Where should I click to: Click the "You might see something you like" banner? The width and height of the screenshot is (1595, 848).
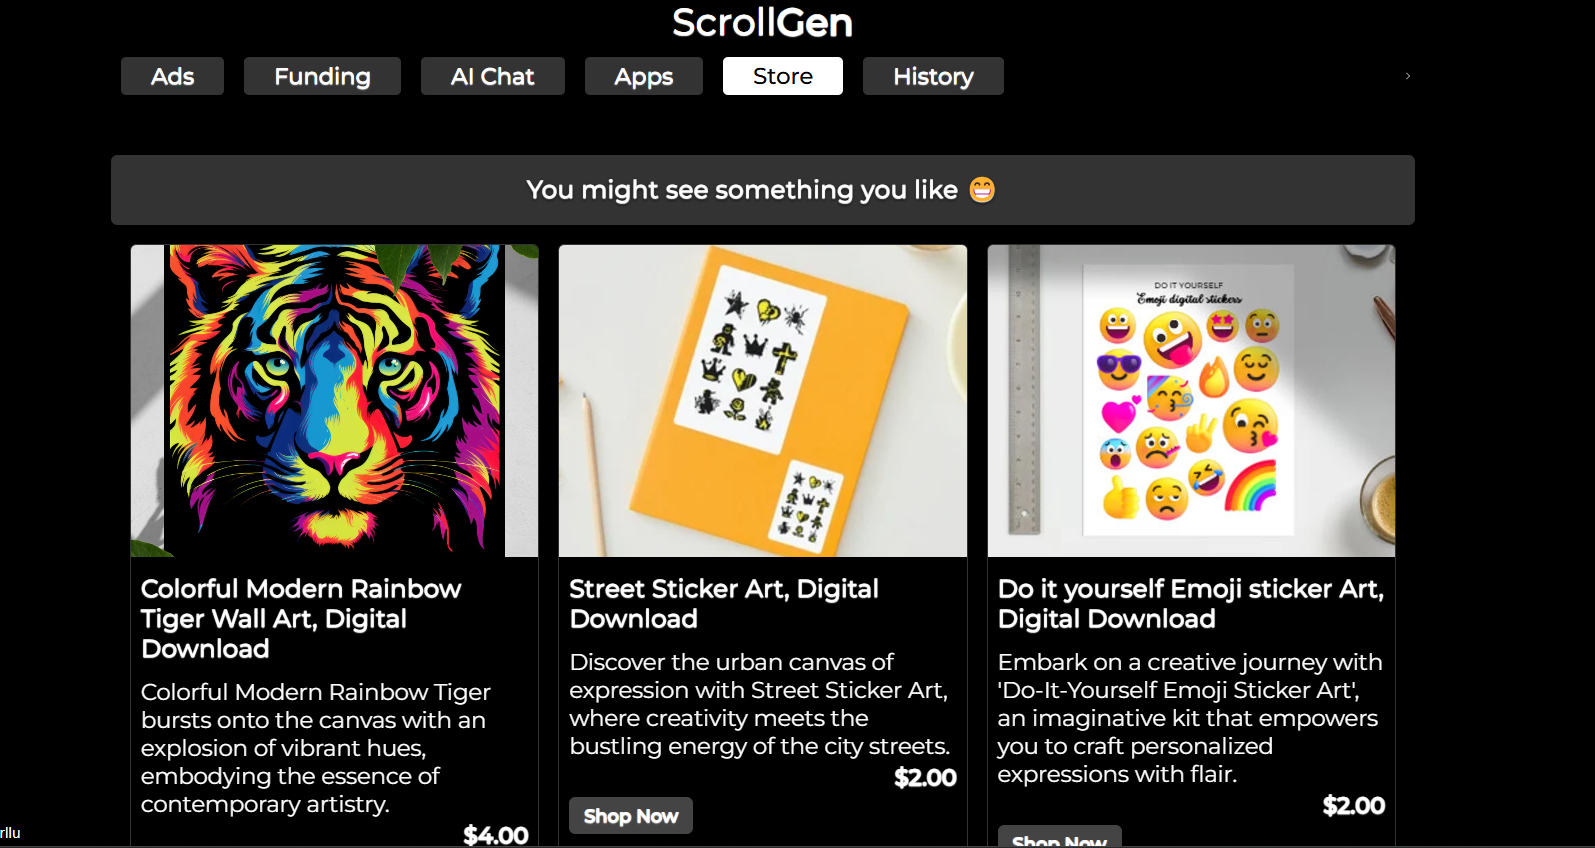pyautogui.click(x=740, y=190)
